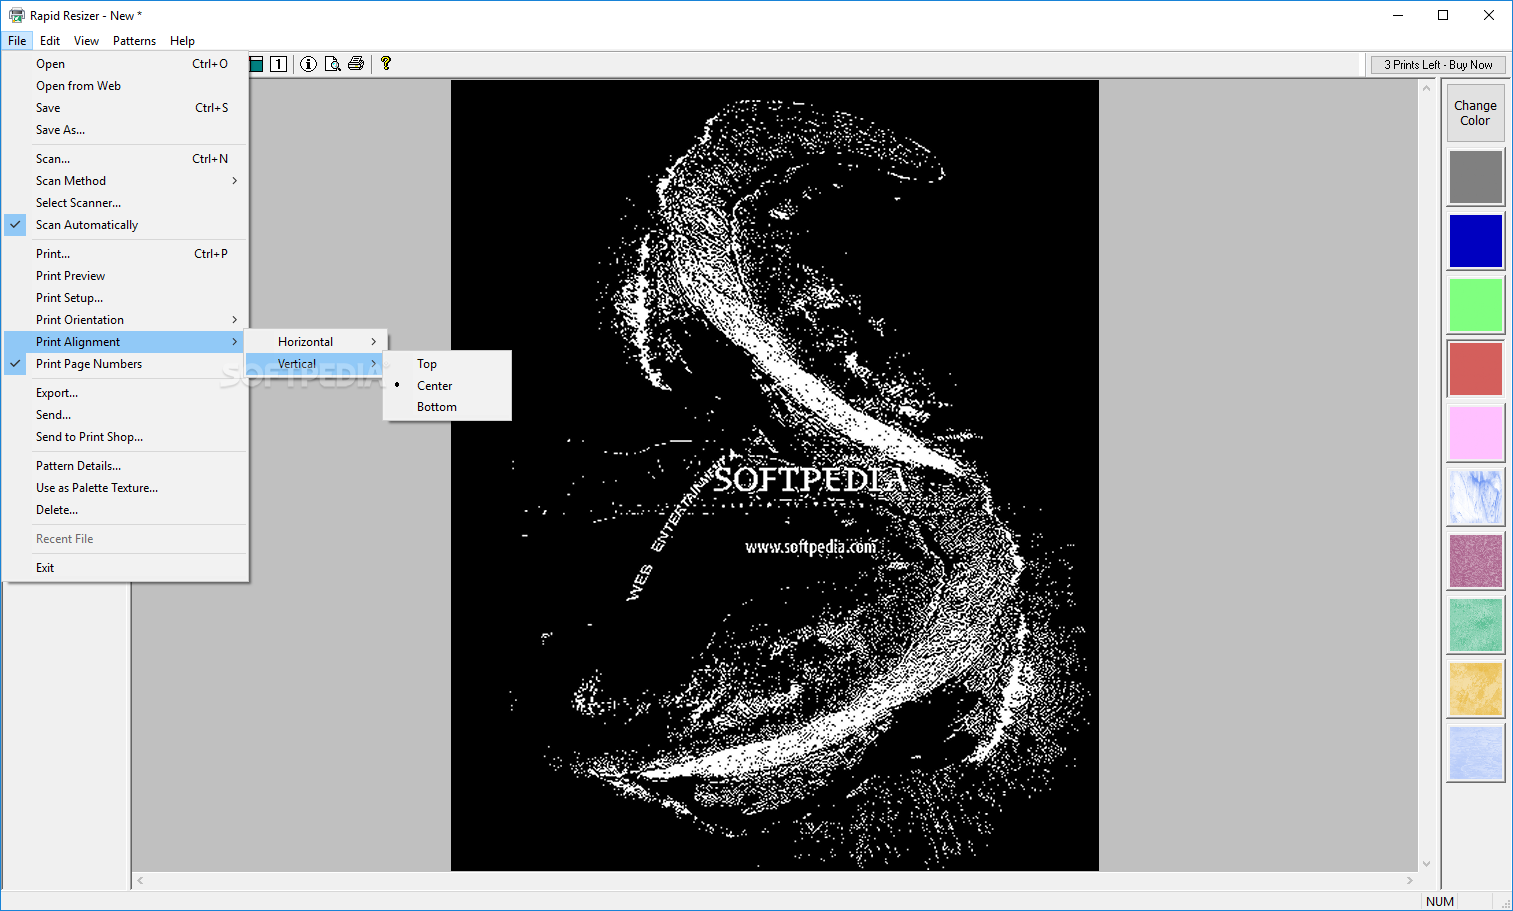This screenshot has height=911, width=1513.
Task: Pick the light green color swatch
Action: [x=1475, y=305]
